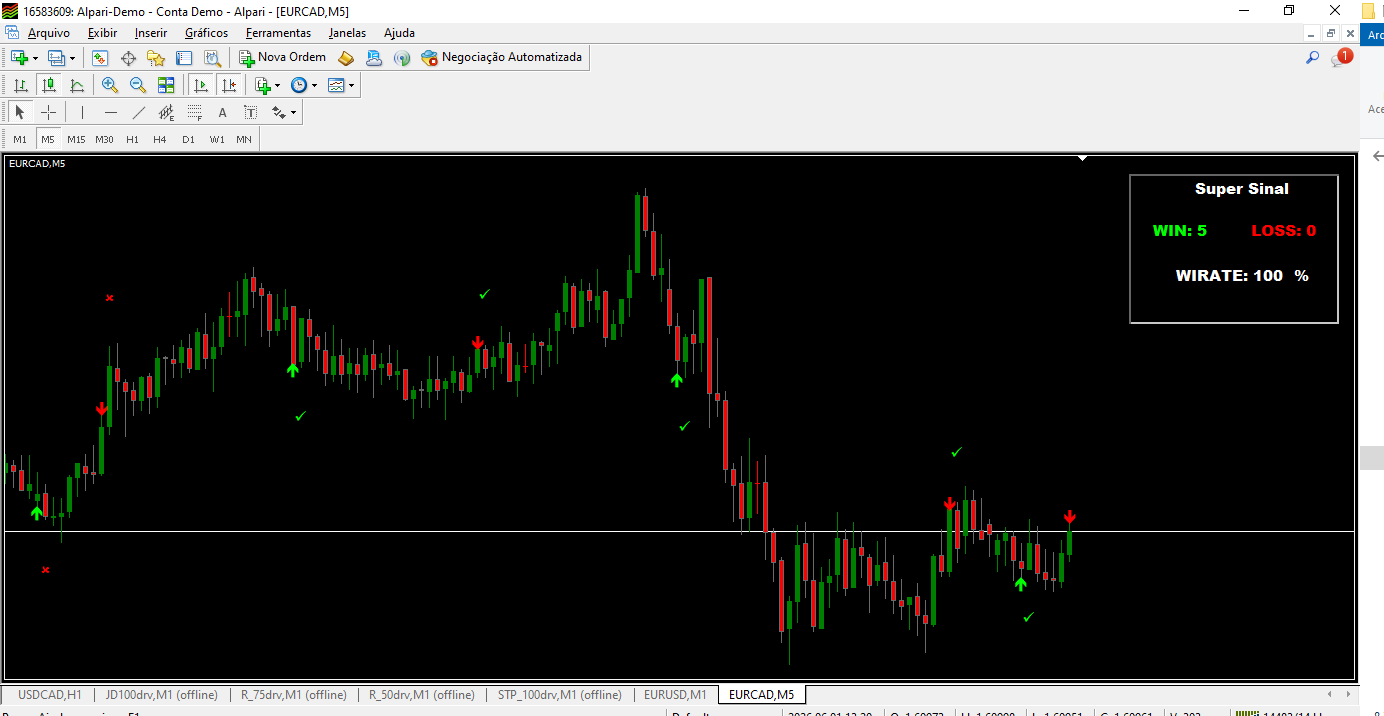Open the Exibir menu
The height and width of the screenshot is (716, 1384).
(102, 33)
